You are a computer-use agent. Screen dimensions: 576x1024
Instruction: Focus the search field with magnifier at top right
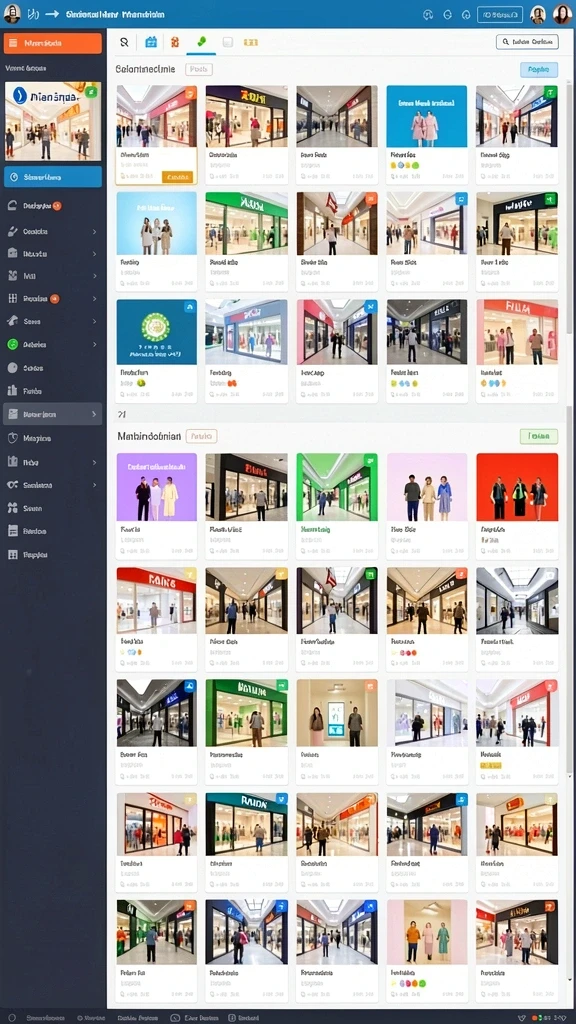[528, 42]
